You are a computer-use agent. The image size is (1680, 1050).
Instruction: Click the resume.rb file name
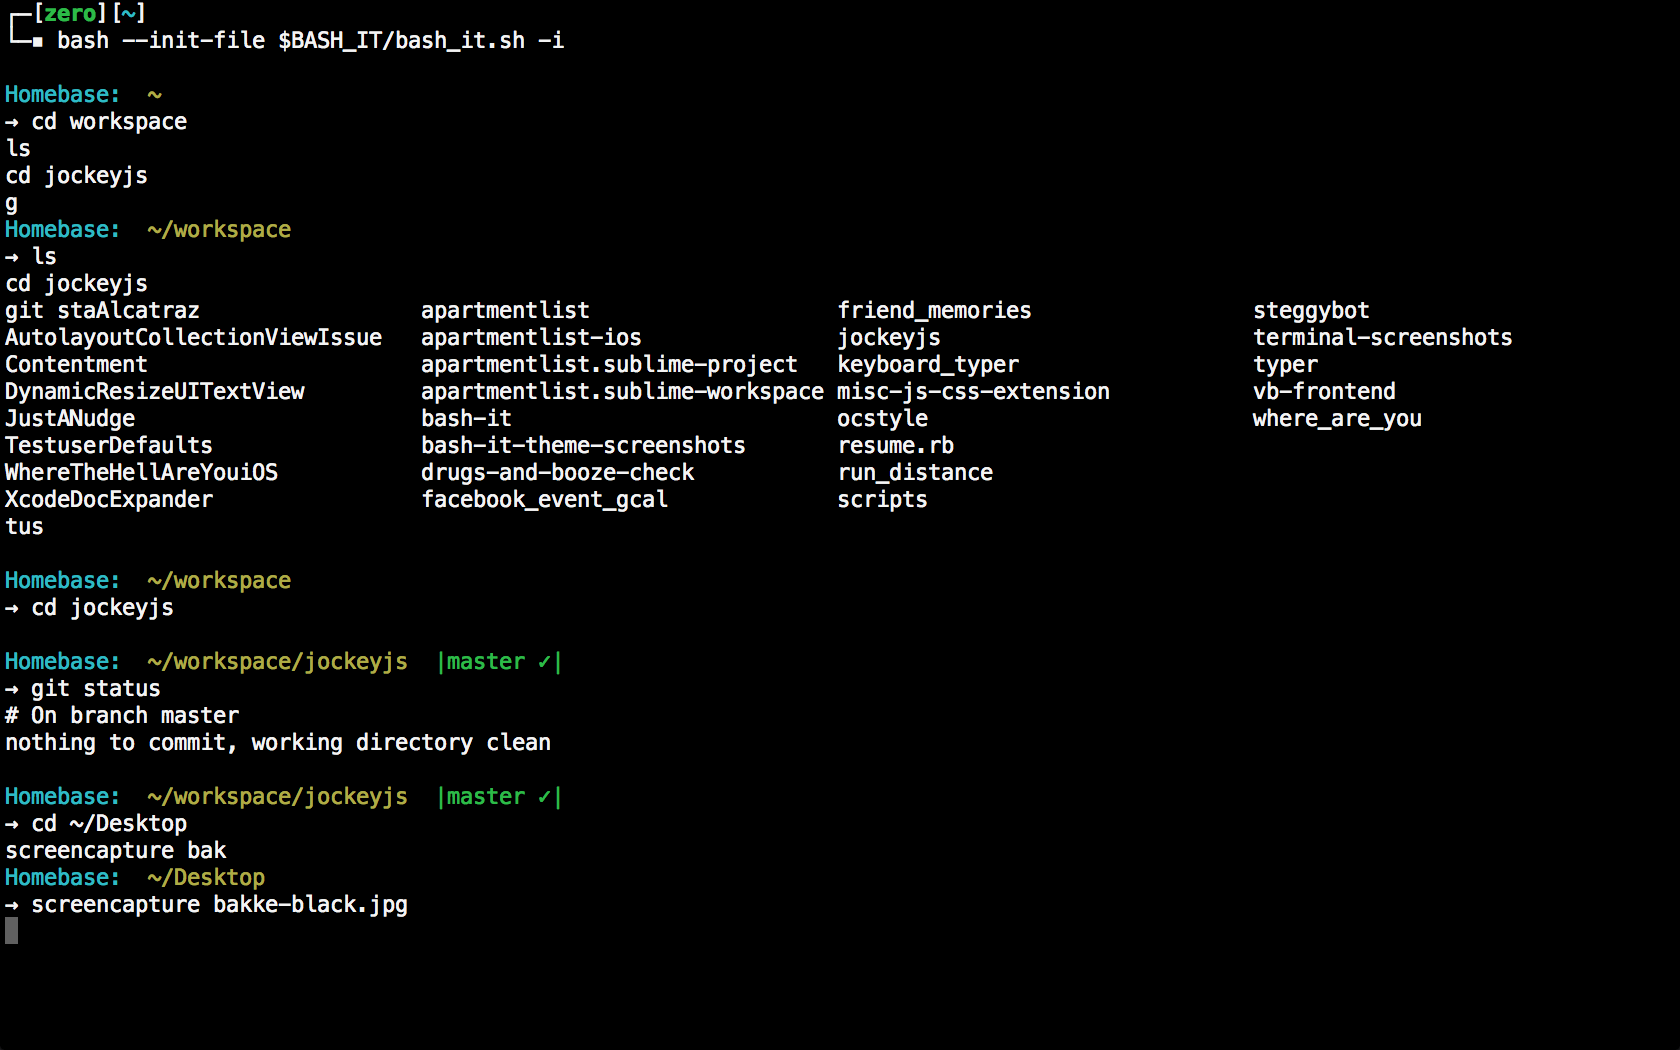click(x=896, y=445)
